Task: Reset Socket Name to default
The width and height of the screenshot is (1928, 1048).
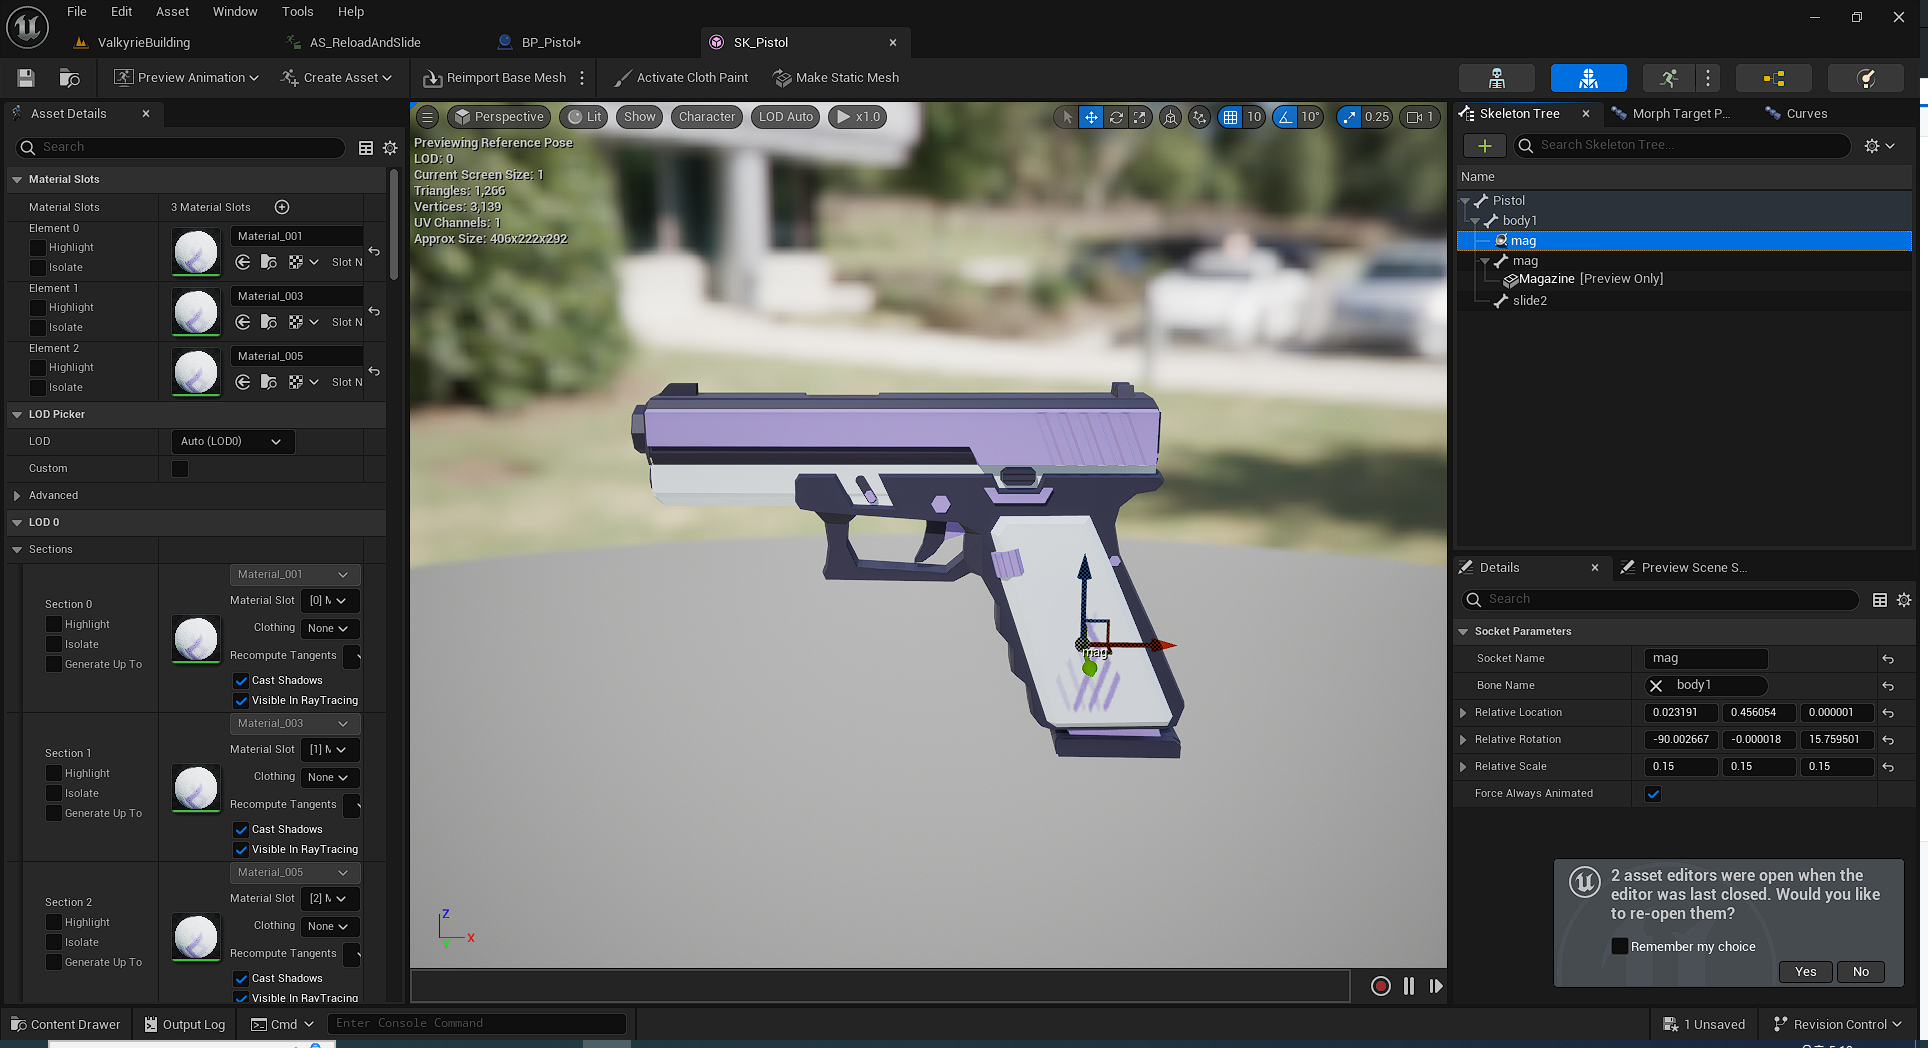Action: click(x=1888, y=659)
